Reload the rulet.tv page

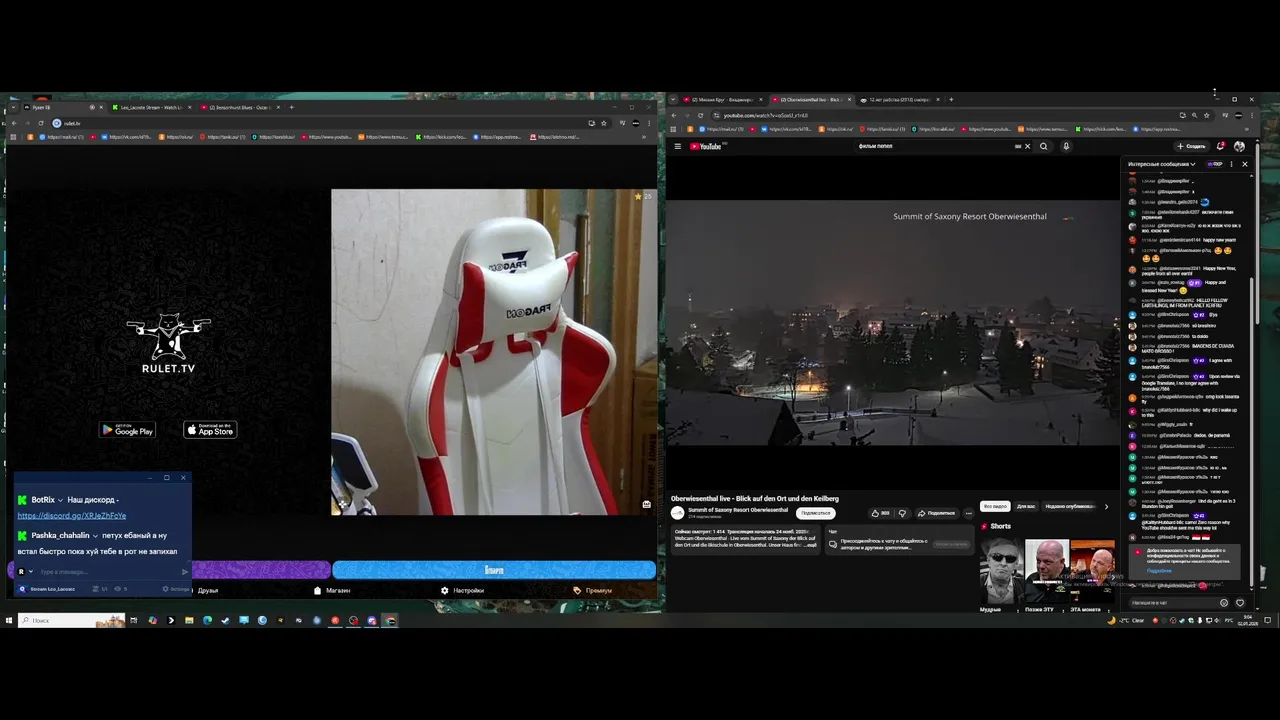(x=40, y=123)
